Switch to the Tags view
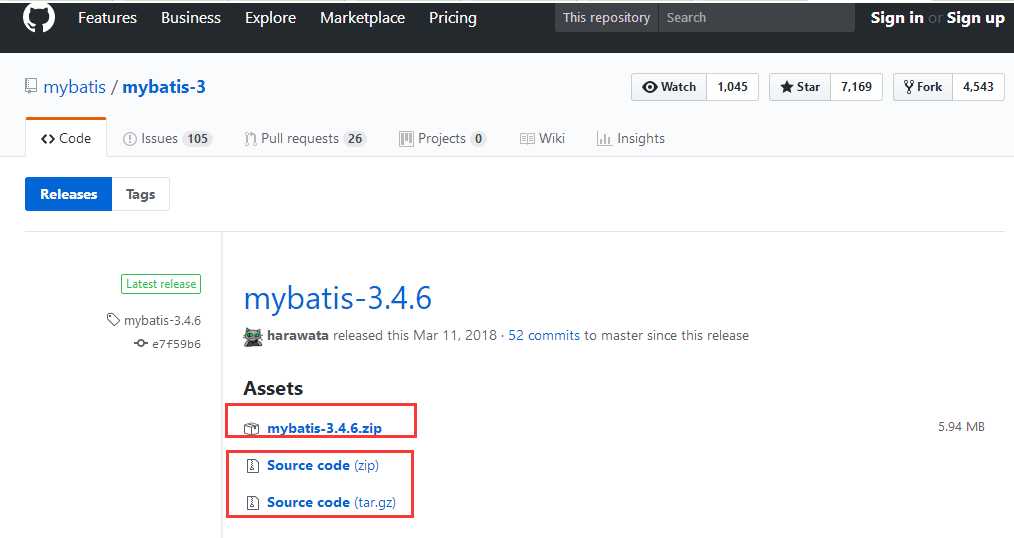This screenshot has width=1014, height=538. [x=140, y=194]
